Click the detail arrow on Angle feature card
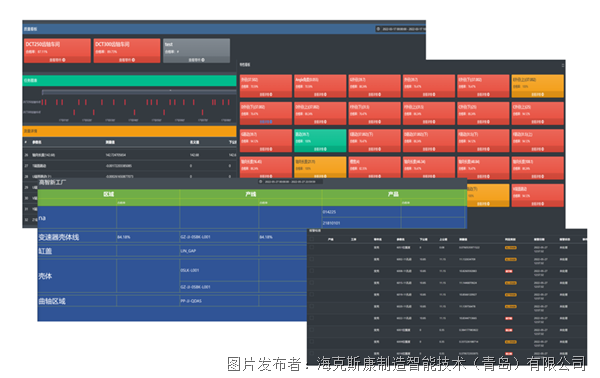The width and height of the screenshot is (600, 378). tap(325, 94)
